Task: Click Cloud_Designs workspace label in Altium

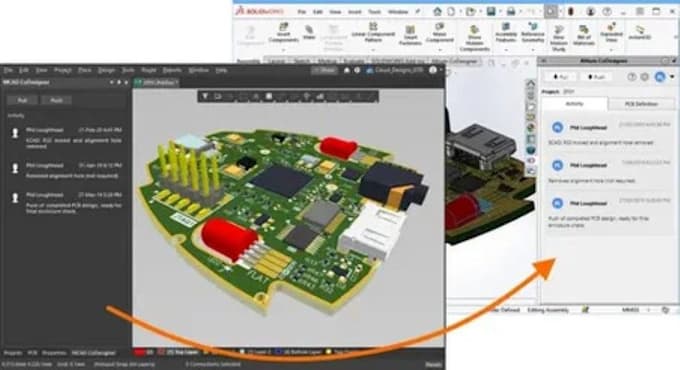Action: tap(399, 70)
